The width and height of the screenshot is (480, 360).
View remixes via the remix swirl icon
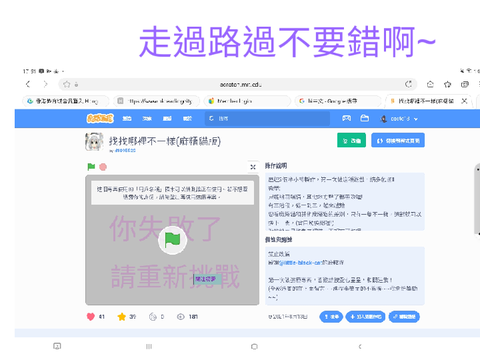pos(153,317)
